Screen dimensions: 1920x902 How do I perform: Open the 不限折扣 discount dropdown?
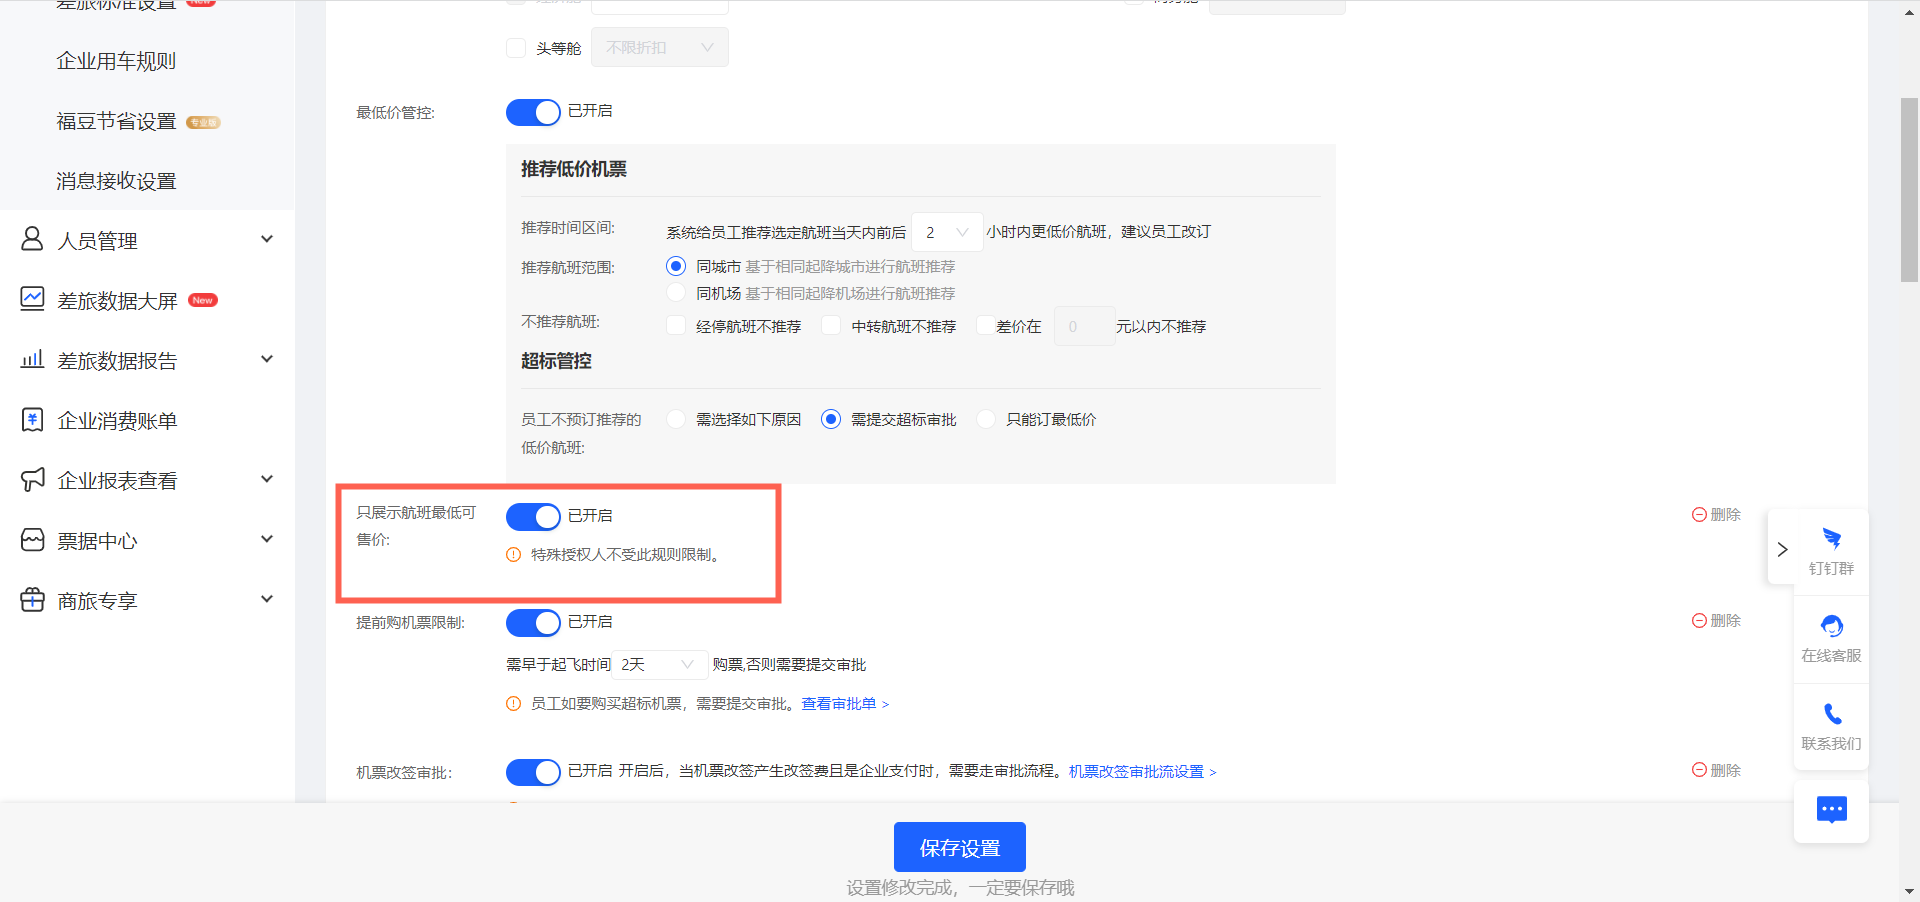point(660,48)
